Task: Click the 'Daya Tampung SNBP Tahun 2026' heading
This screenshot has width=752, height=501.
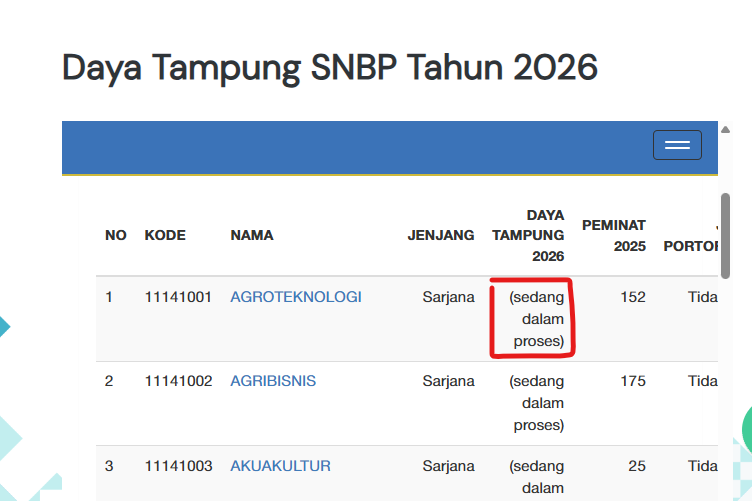Action: click(330, 68)
